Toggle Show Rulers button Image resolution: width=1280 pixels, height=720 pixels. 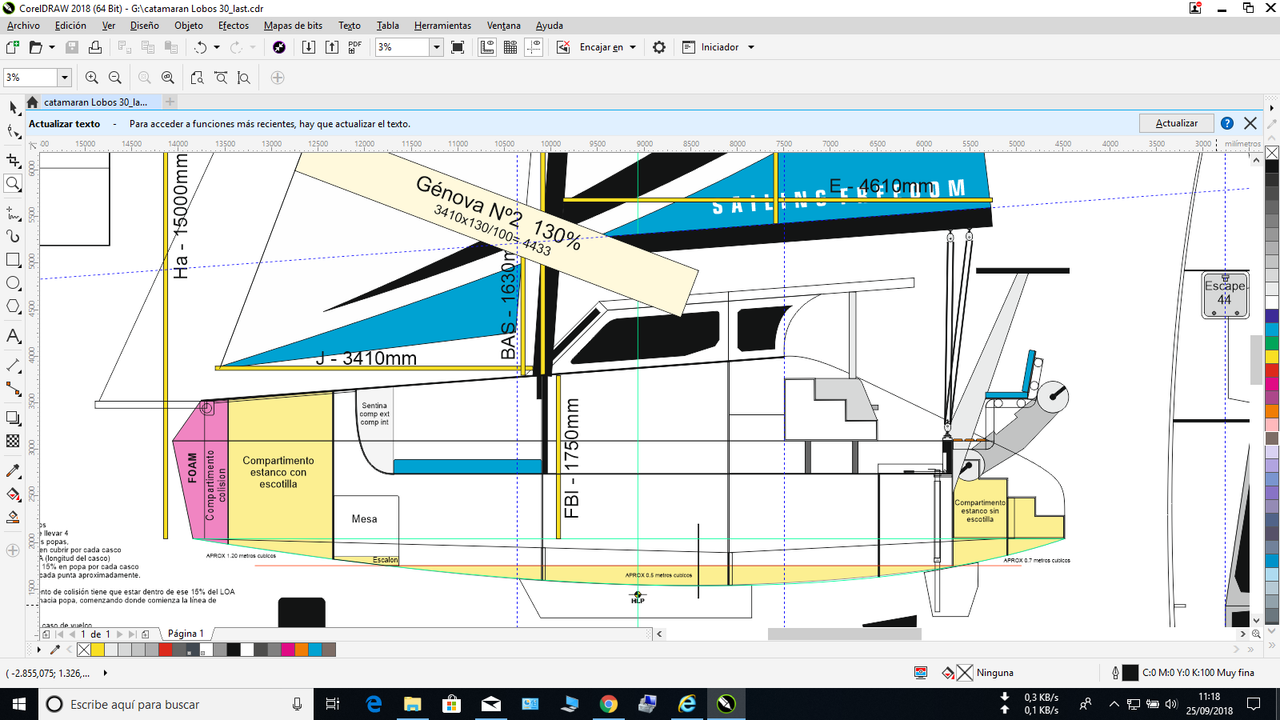(488, 47)
